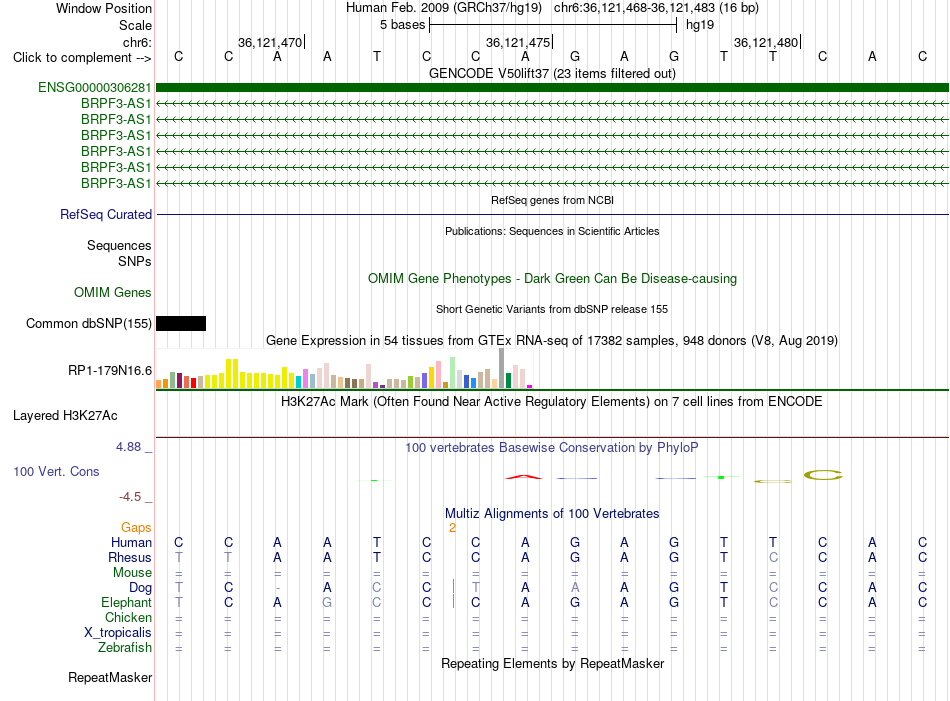Select the Mouse species row label
This screenshot has height=701, width=950.
pyautogui.click(x=132, y=573)
